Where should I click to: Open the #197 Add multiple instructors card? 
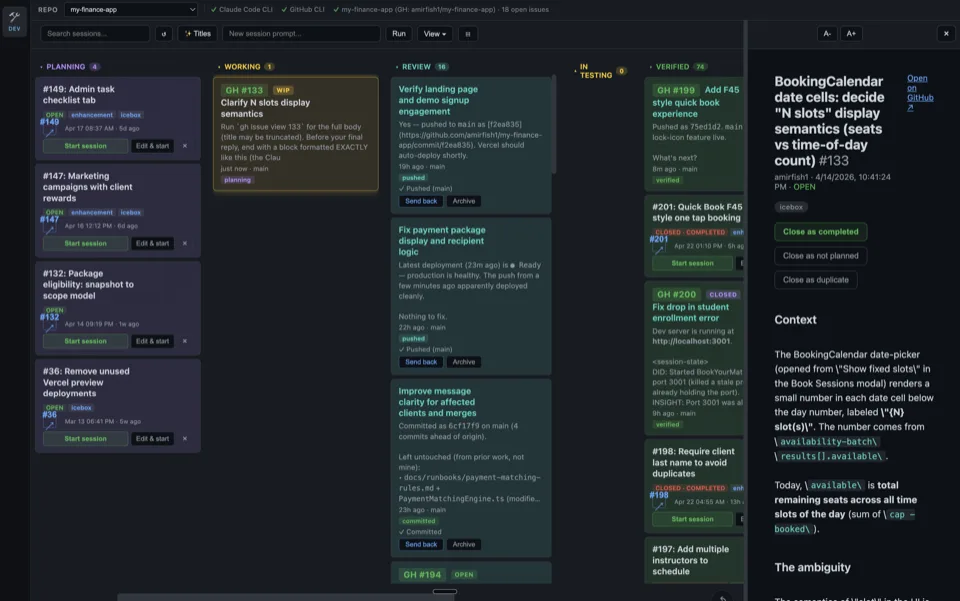pos(694,559)
